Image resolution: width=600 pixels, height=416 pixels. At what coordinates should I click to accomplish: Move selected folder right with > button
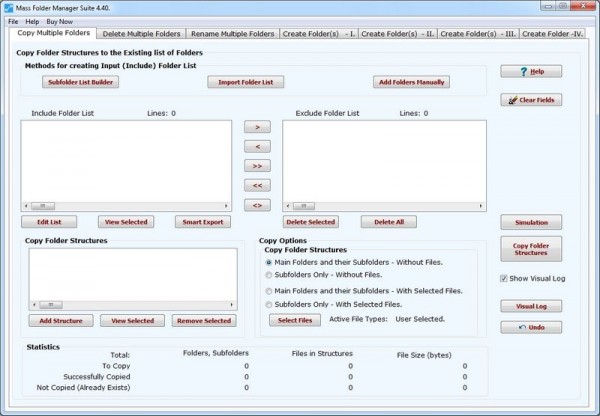(257, 127)
